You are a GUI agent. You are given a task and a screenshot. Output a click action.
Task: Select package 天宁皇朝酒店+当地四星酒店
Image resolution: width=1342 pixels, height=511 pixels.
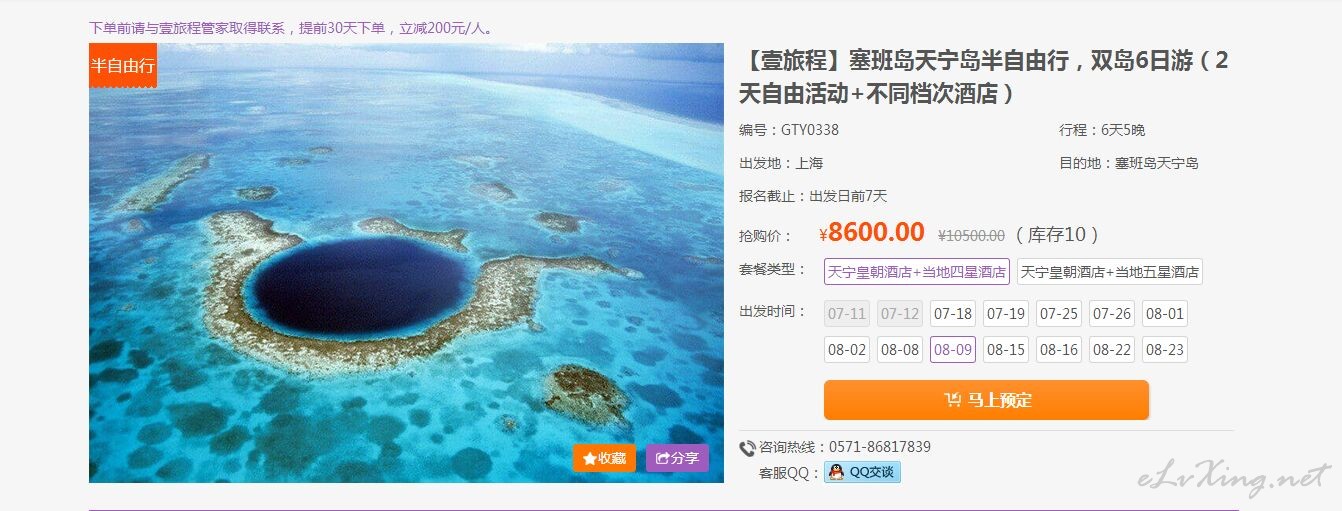(x=917, y=272)
